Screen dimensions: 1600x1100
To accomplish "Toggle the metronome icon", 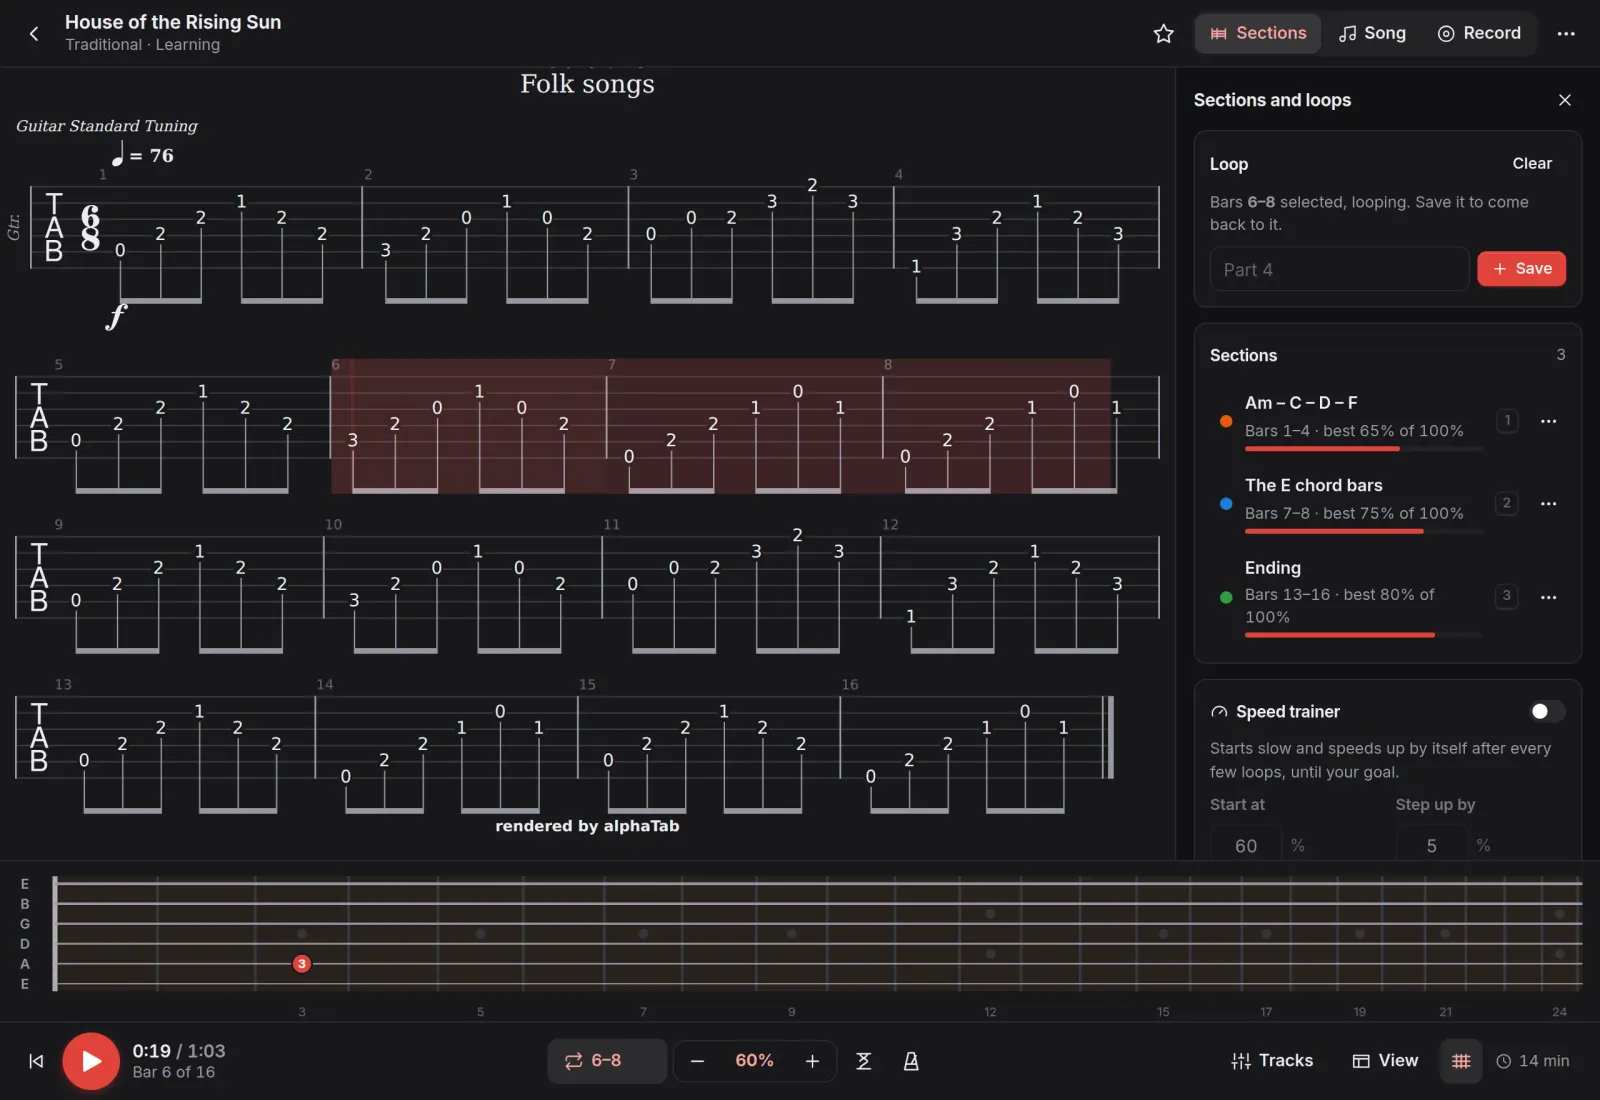I will [x=911, y=1061].
